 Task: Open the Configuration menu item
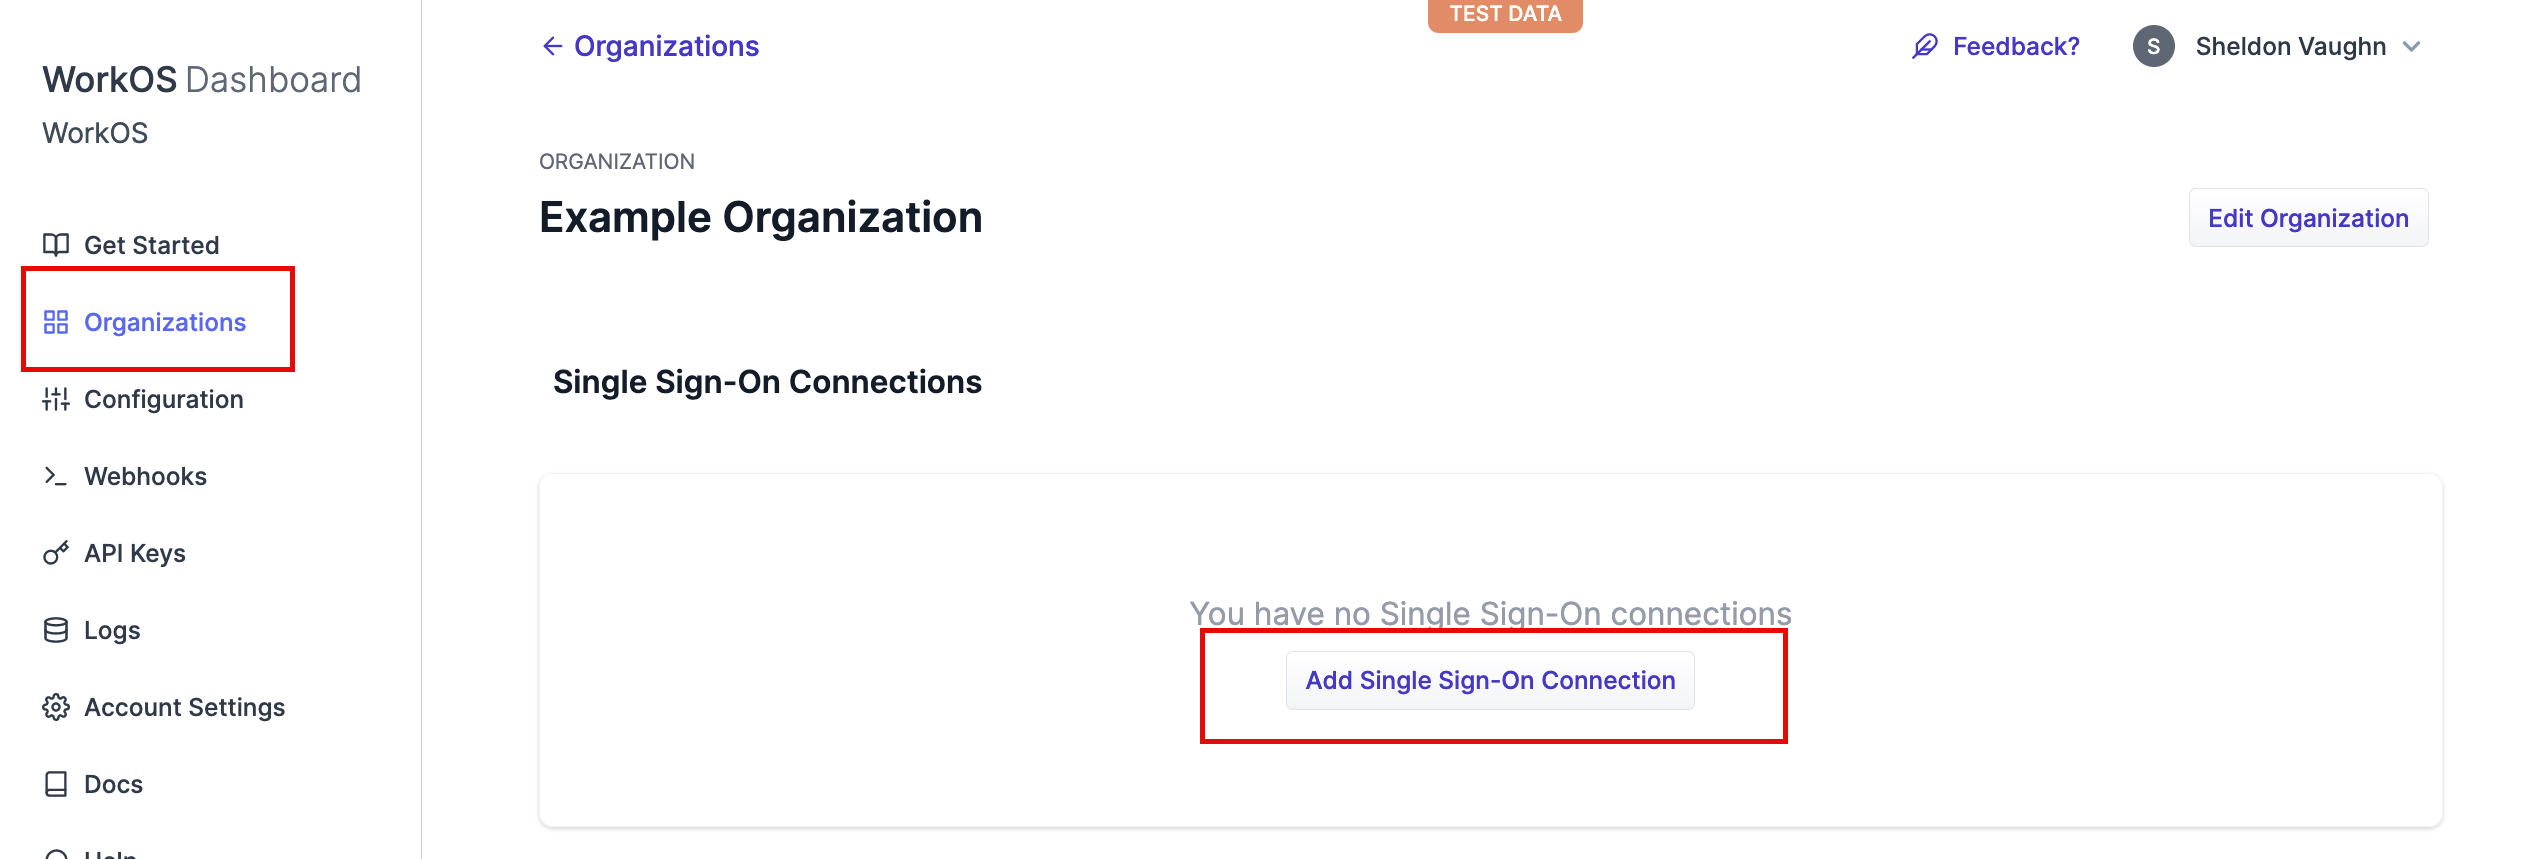coord(163,399)
